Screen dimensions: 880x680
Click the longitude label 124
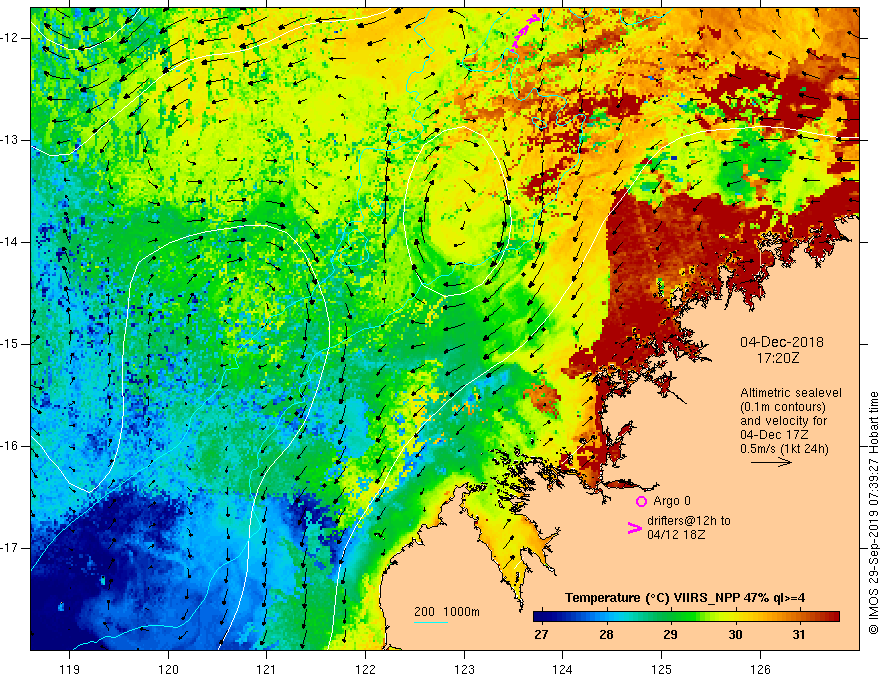[562, 669]
